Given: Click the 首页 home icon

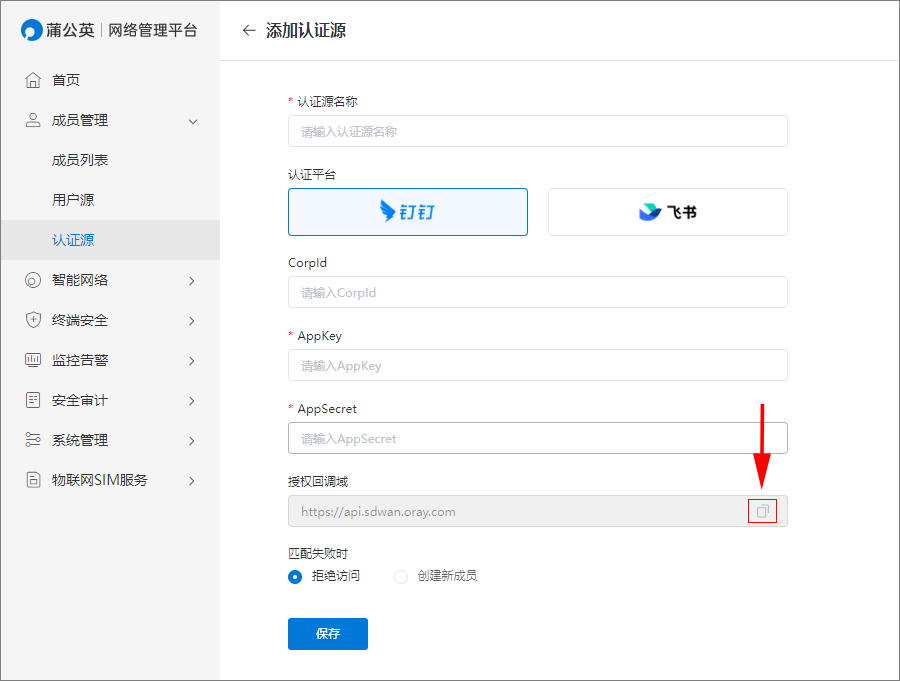Looking at the screenshot, I should click(33, 80).
